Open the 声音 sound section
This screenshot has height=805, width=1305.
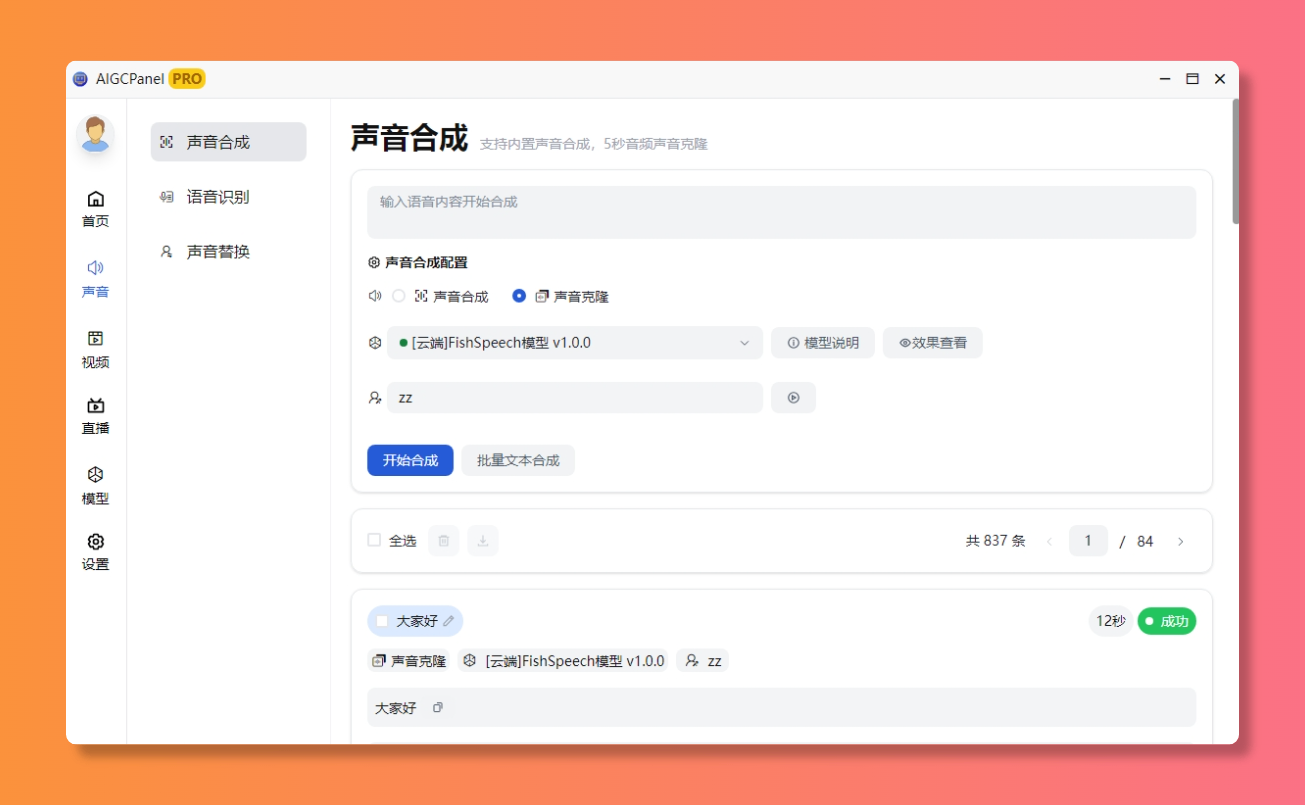[x=95, y=279]
